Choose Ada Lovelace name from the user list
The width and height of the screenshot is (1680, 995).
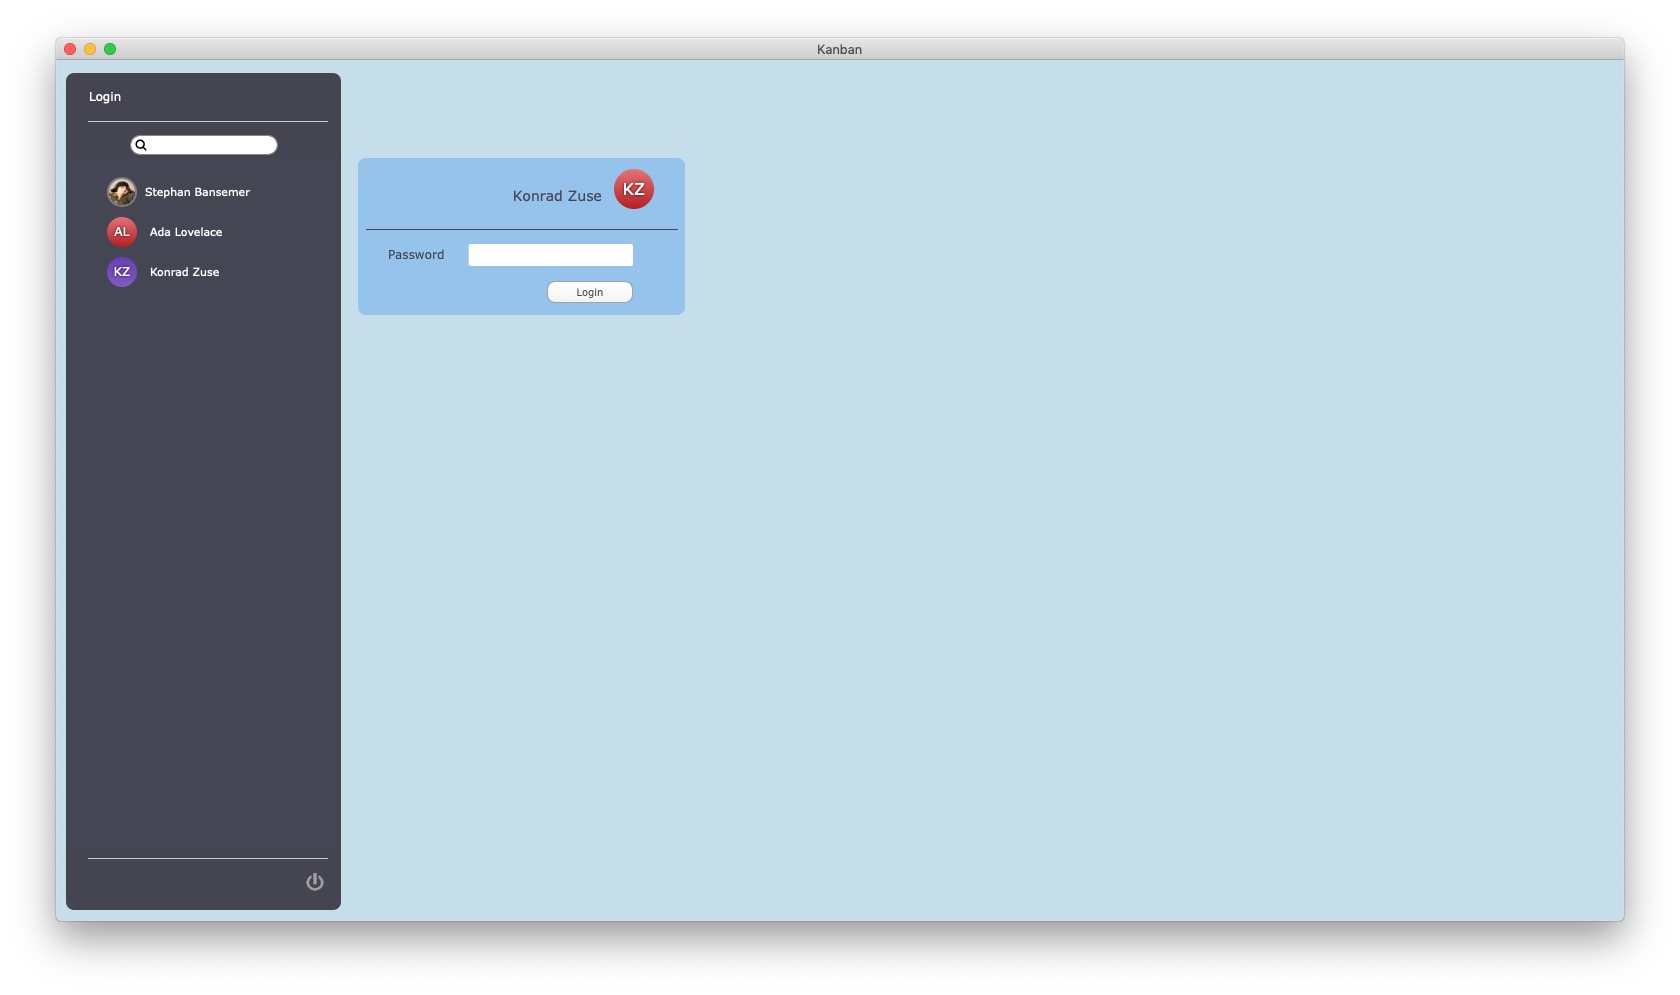(x=186, y=232)
